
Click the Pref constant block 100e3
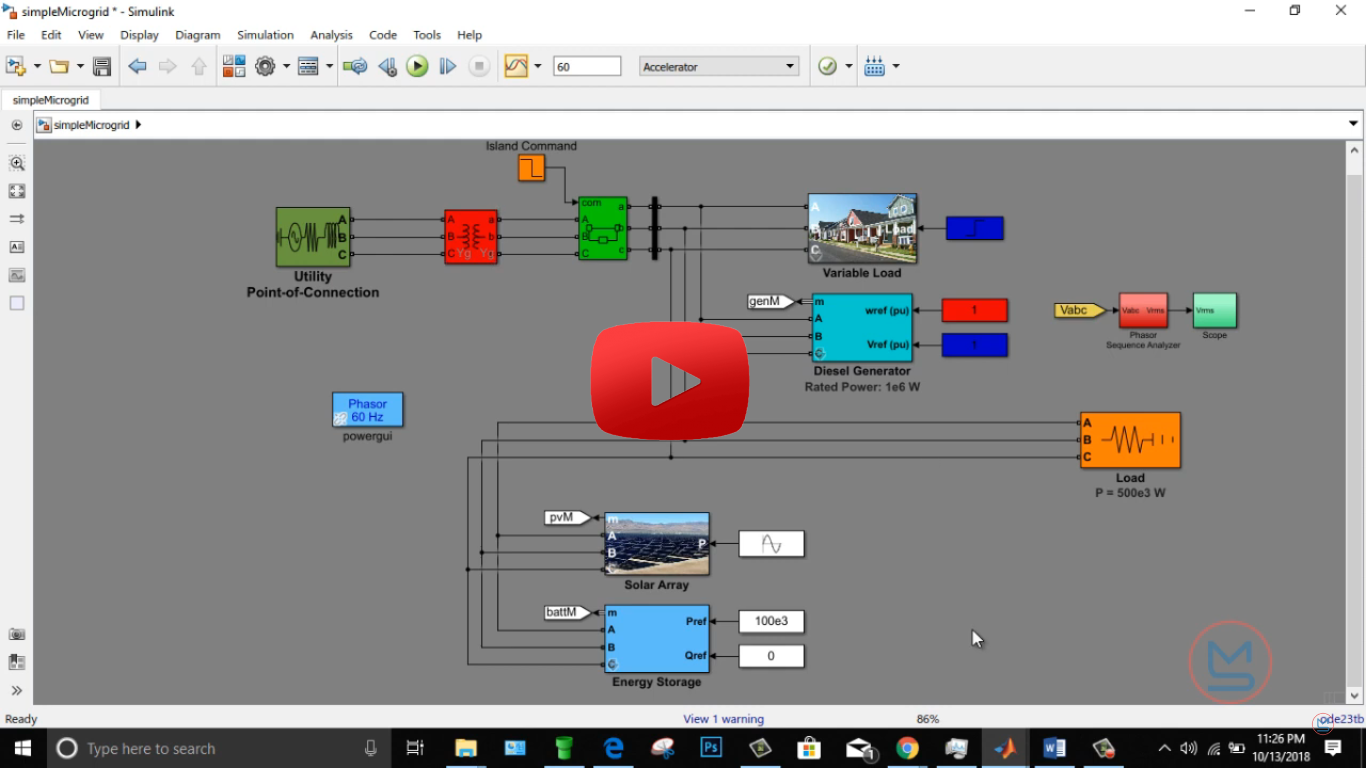(771, 621)
